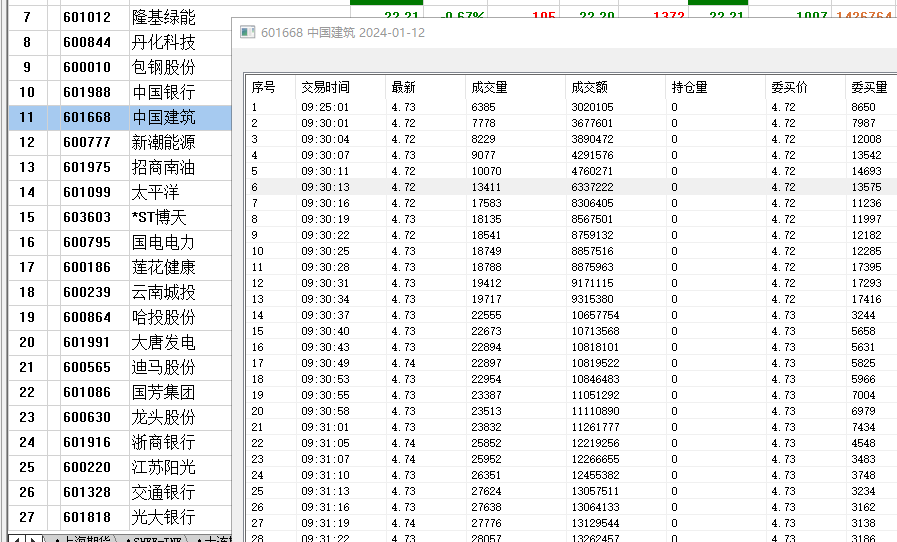
Task: Click volume value 22555
Action: [x=486, y=315]
